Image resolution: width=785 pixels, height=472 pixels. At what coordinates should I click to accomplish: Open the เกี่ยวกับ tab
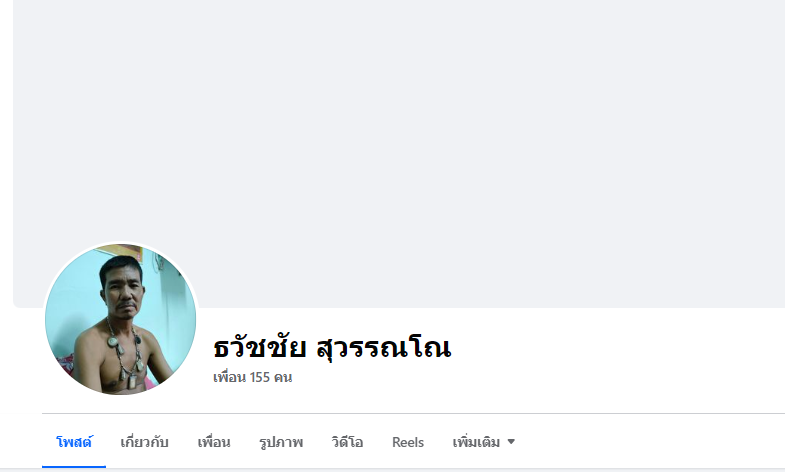pos(144,442)
